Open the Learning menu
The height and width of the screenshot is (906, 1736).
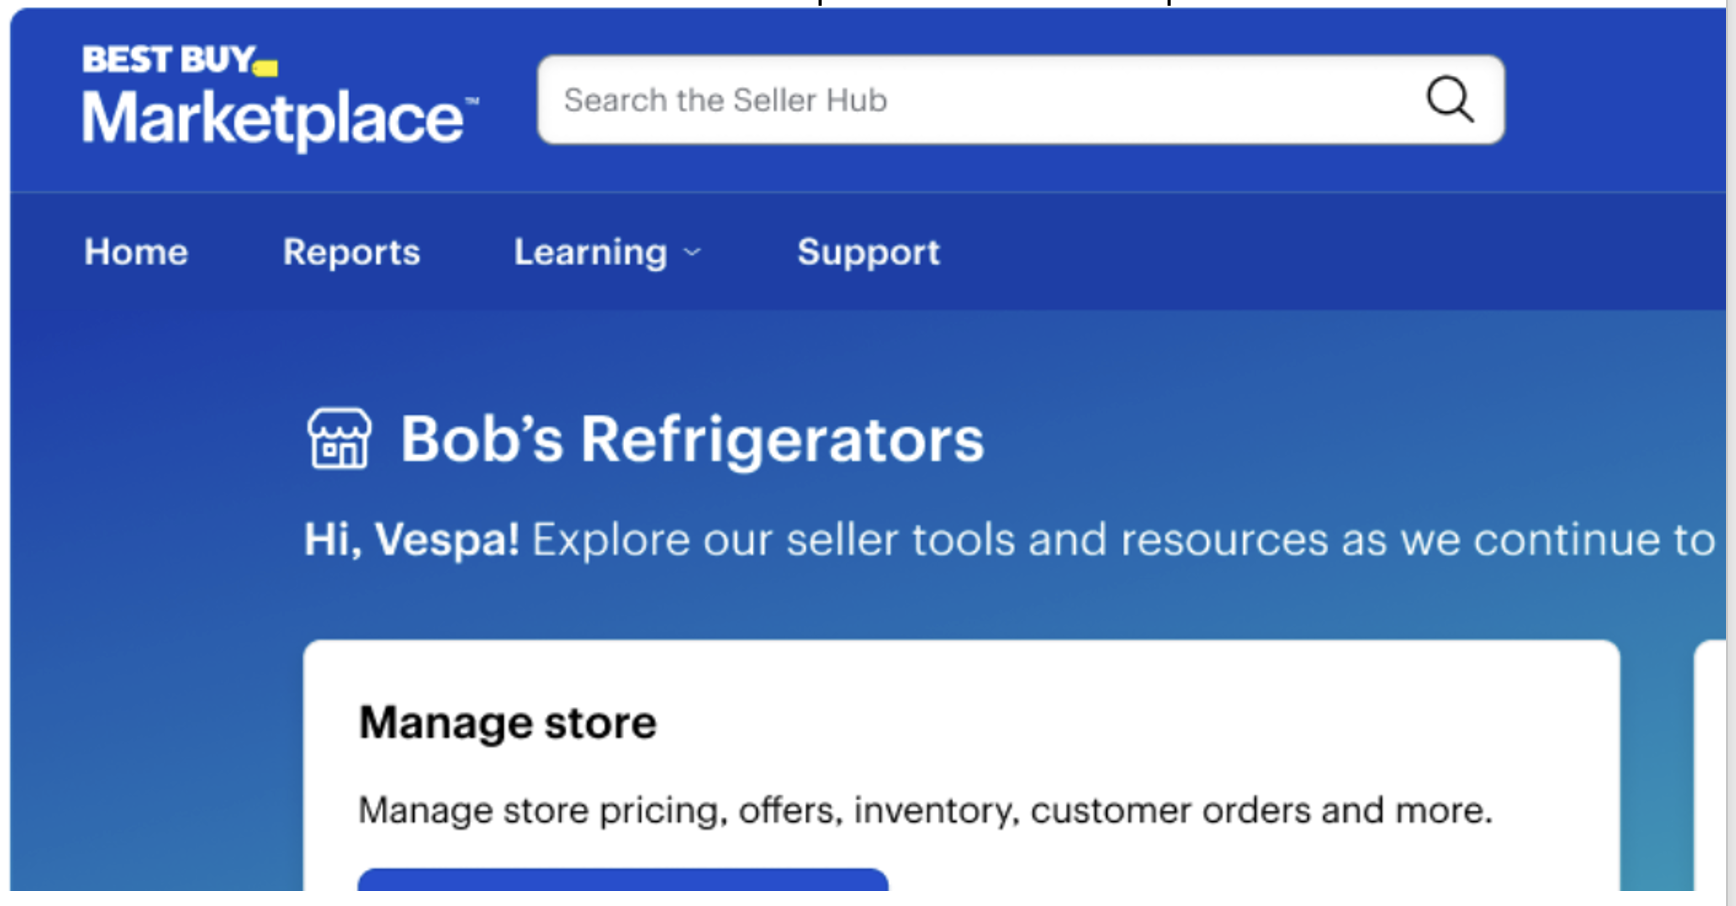(590, 253)
